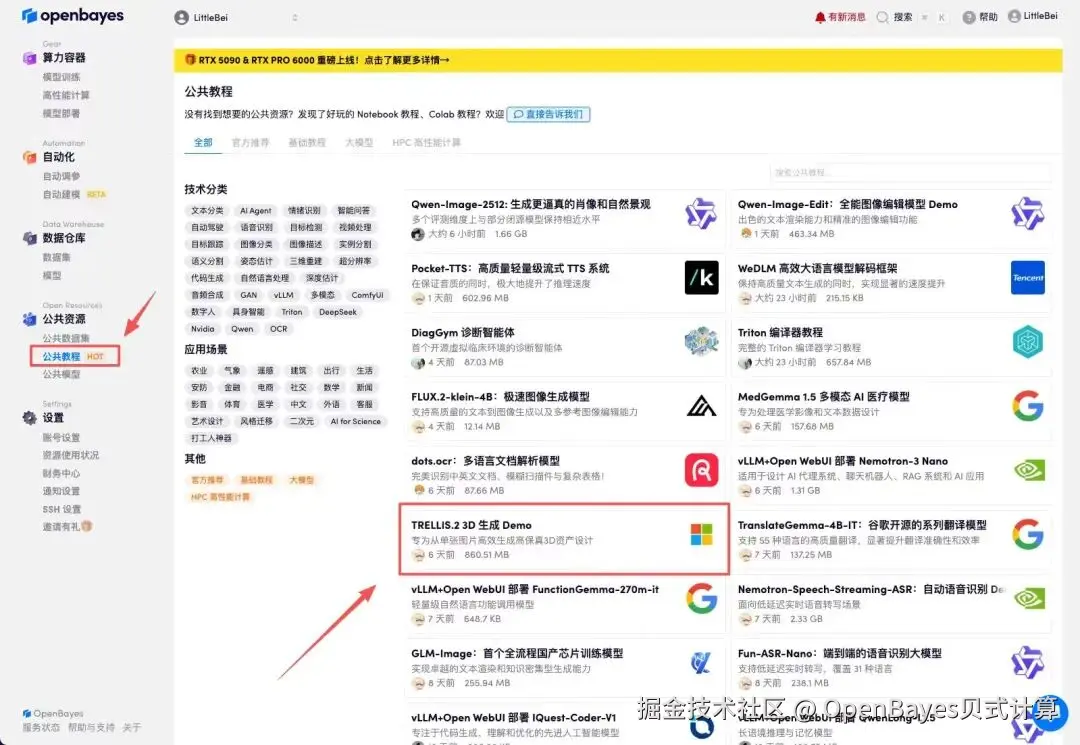
Task: Click the Tencent icon on the WeDLM card
Action: 1028,277
